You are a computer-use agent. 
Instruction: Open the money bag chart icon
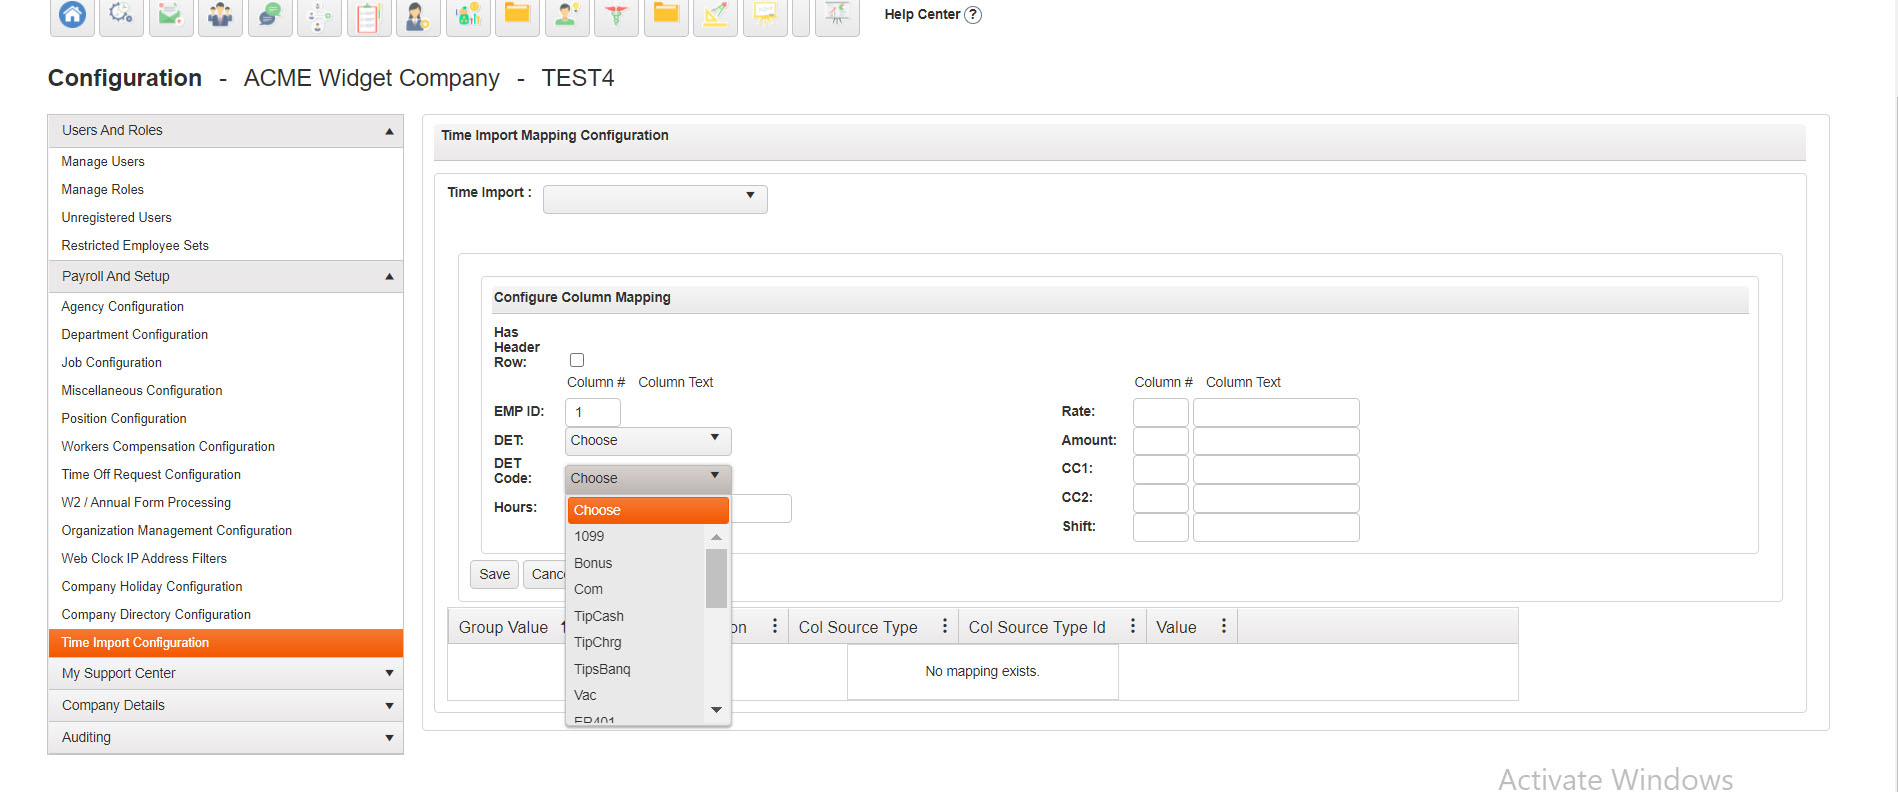coord(468,15)
